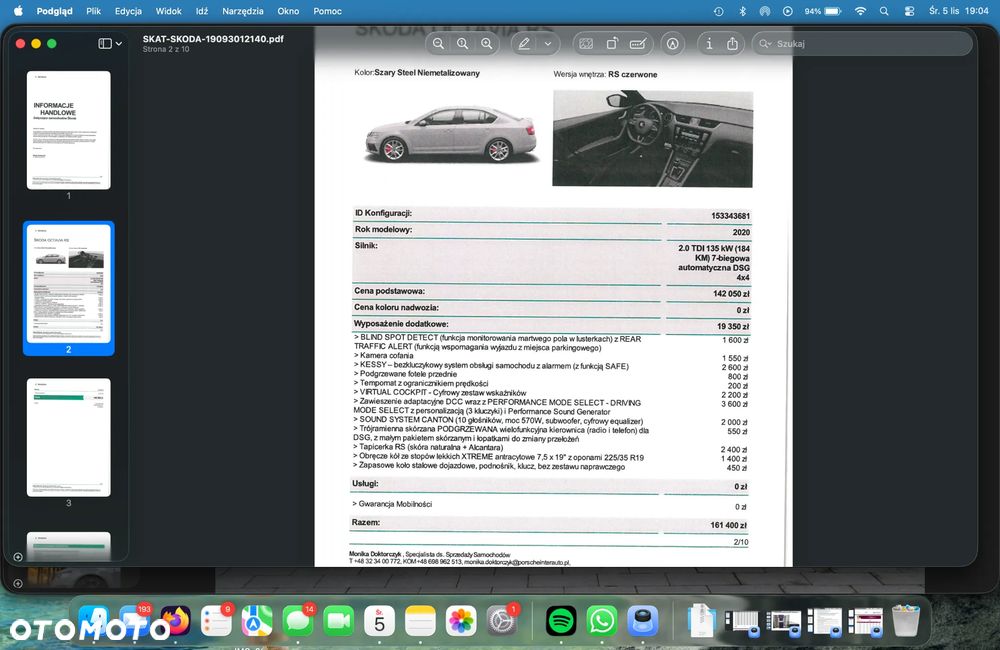Screen dimensions: 1000x650
Task: Open the Apple menu
Action: [x=18, y=11]
